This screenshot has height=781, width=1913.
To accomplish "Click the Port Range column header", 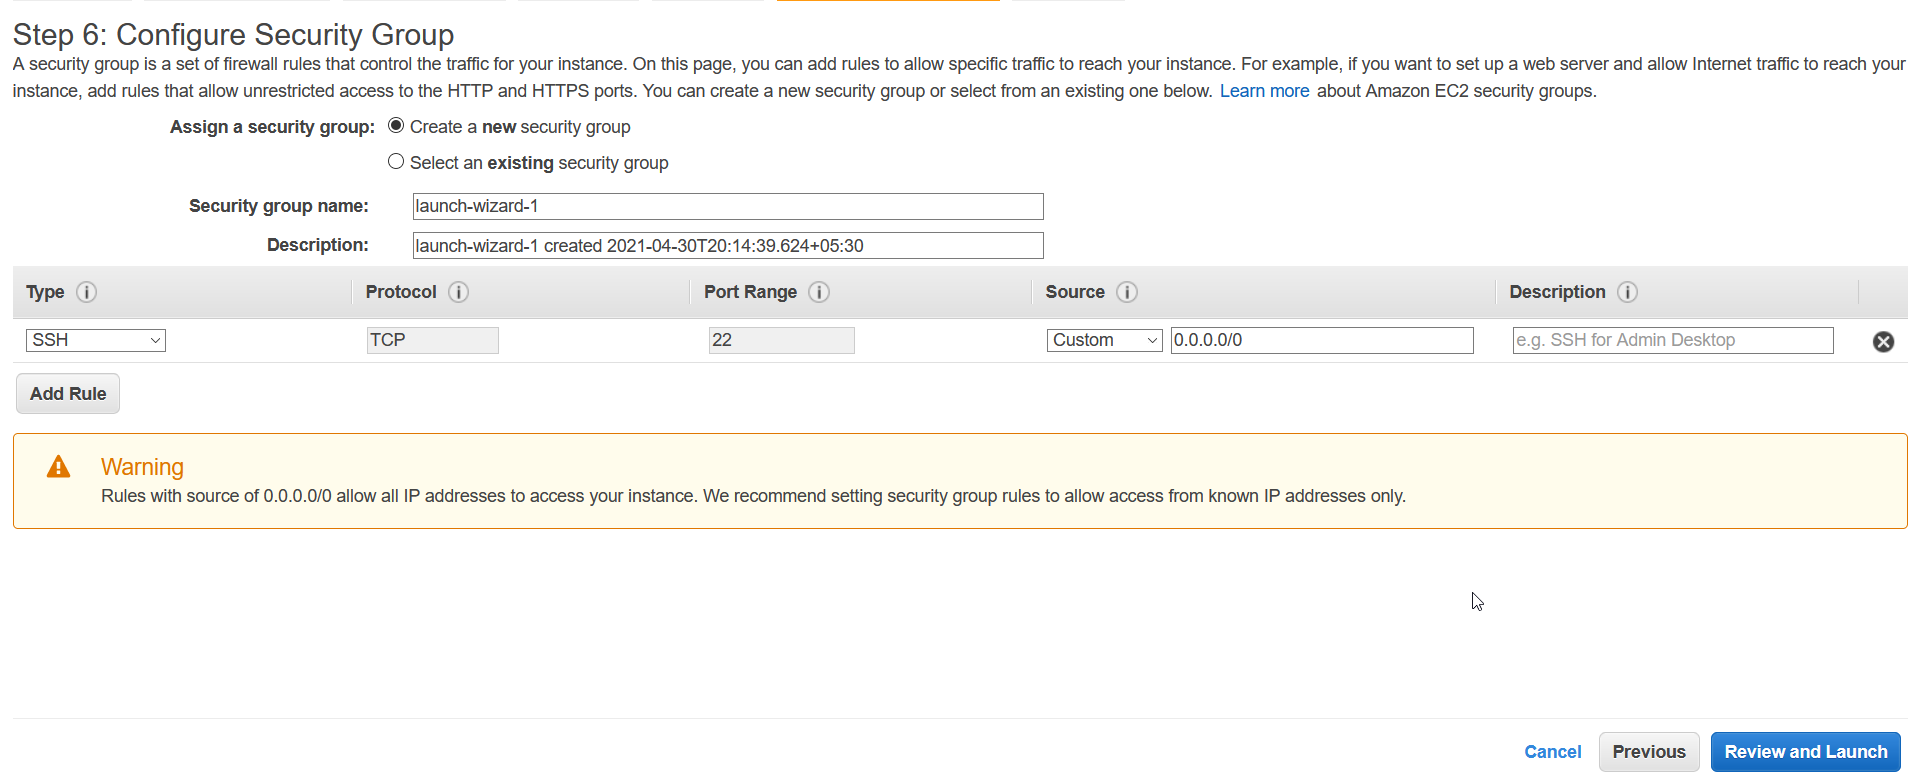I will [750, 292].
